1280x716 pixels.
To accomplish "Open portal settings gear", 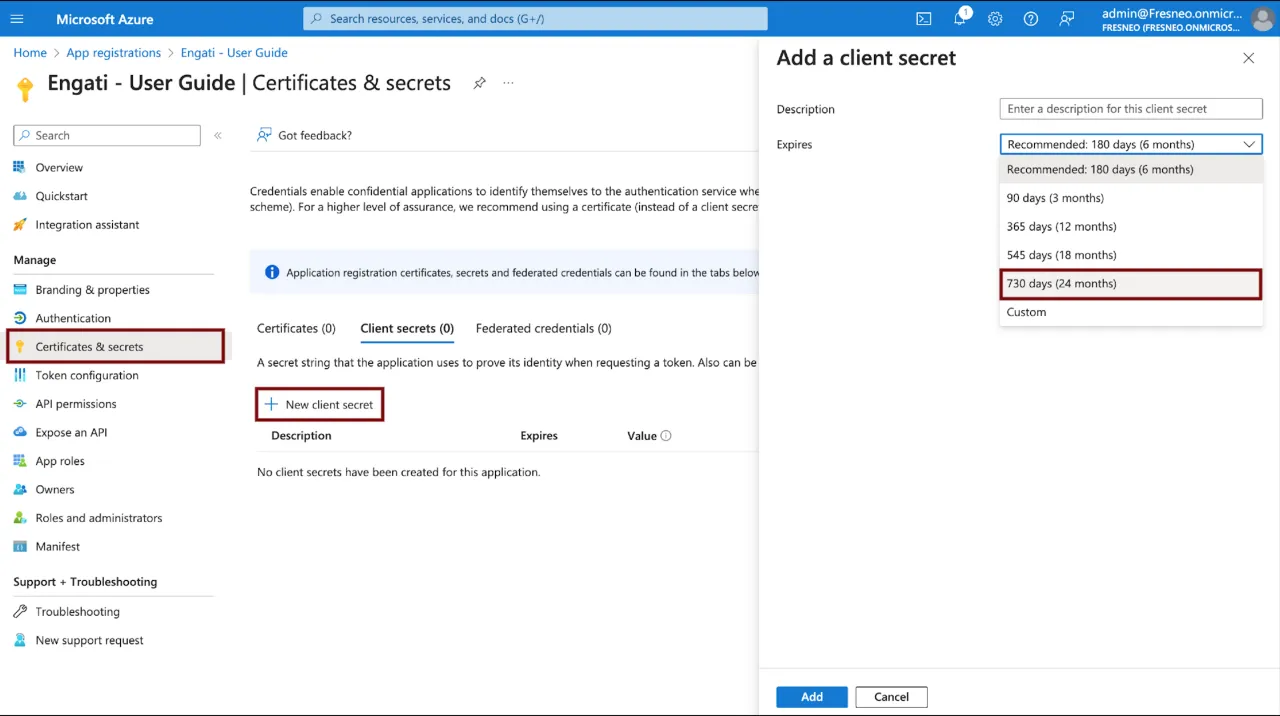I will click(x=995, y=19).
